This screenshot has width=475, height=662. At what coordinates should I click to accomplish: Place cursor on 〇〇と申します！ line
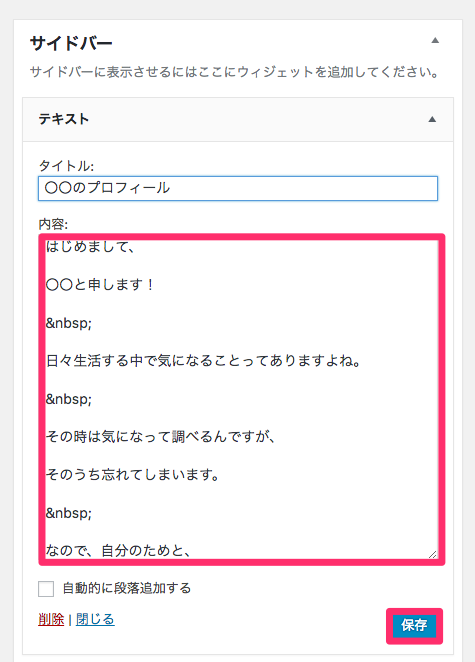click(x=100, y=285)
